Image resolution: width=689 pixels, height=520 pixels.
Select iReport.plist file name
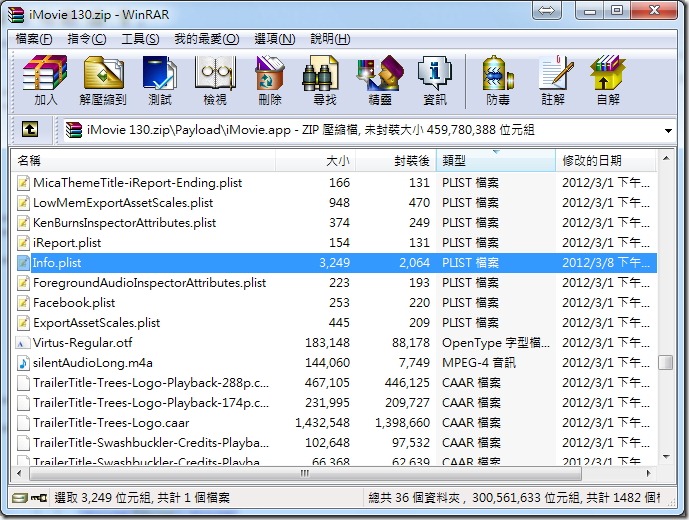[67, 243]
